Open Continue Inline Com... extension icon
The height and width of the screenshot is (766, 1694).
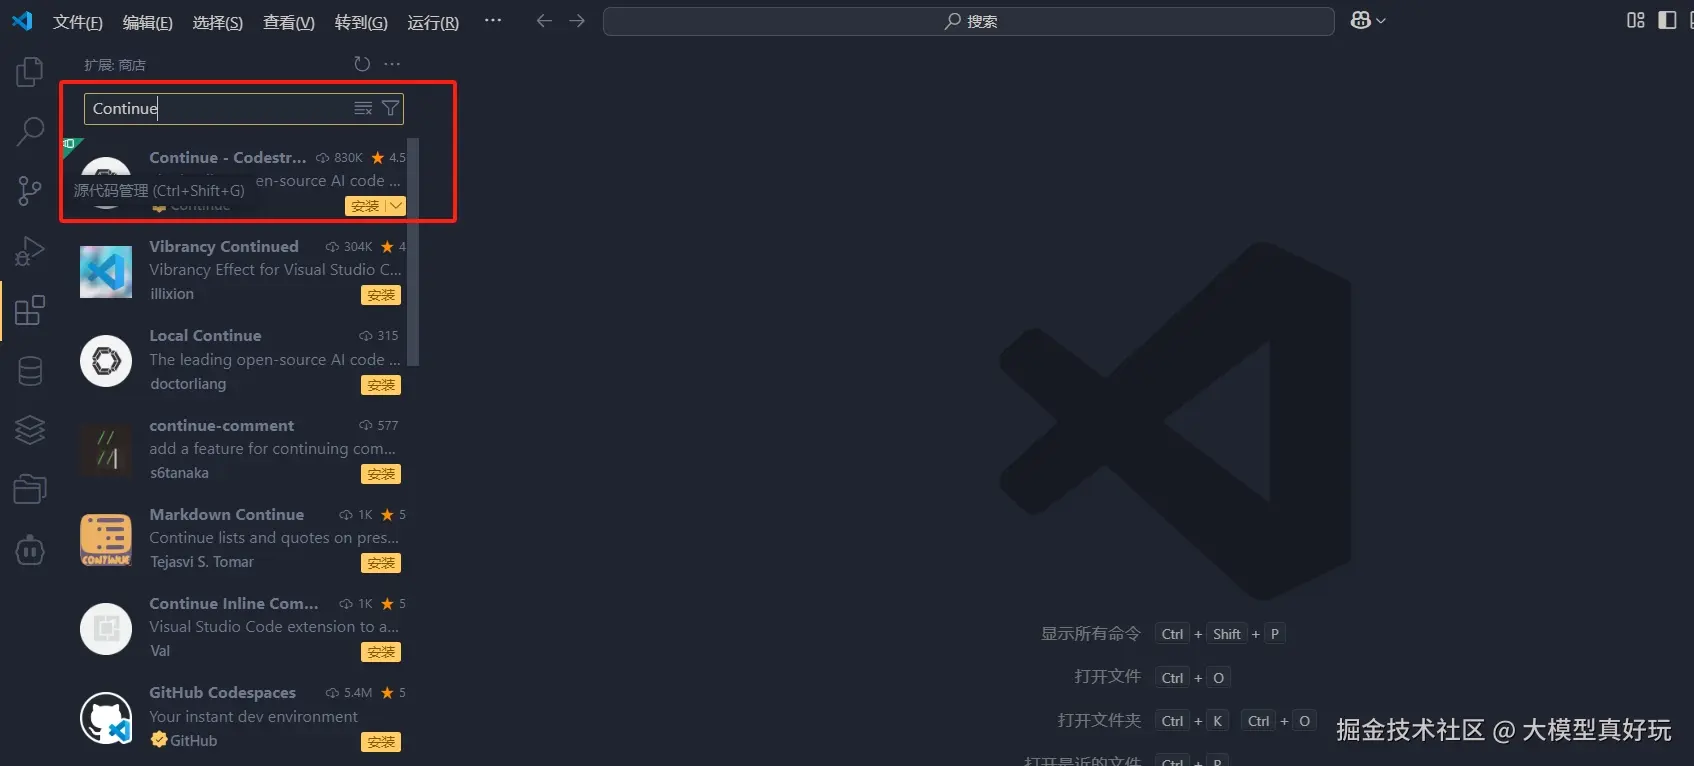106,629
